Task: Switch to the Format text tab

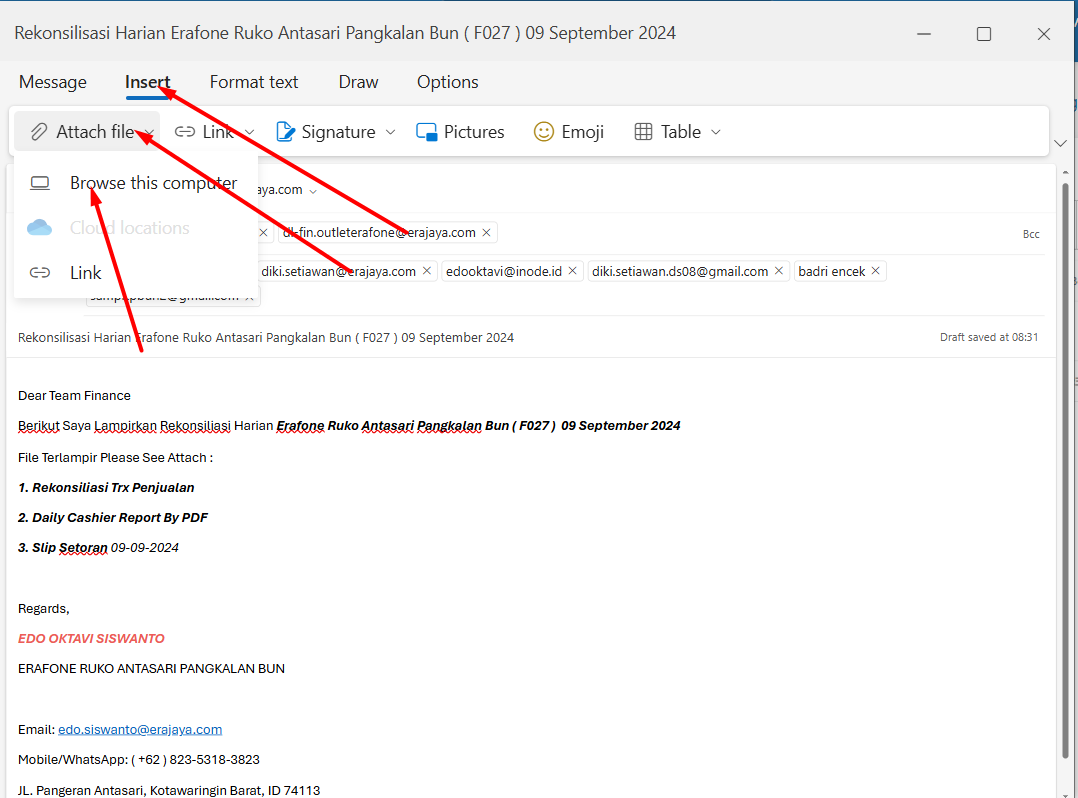Action: pos(254,82)
